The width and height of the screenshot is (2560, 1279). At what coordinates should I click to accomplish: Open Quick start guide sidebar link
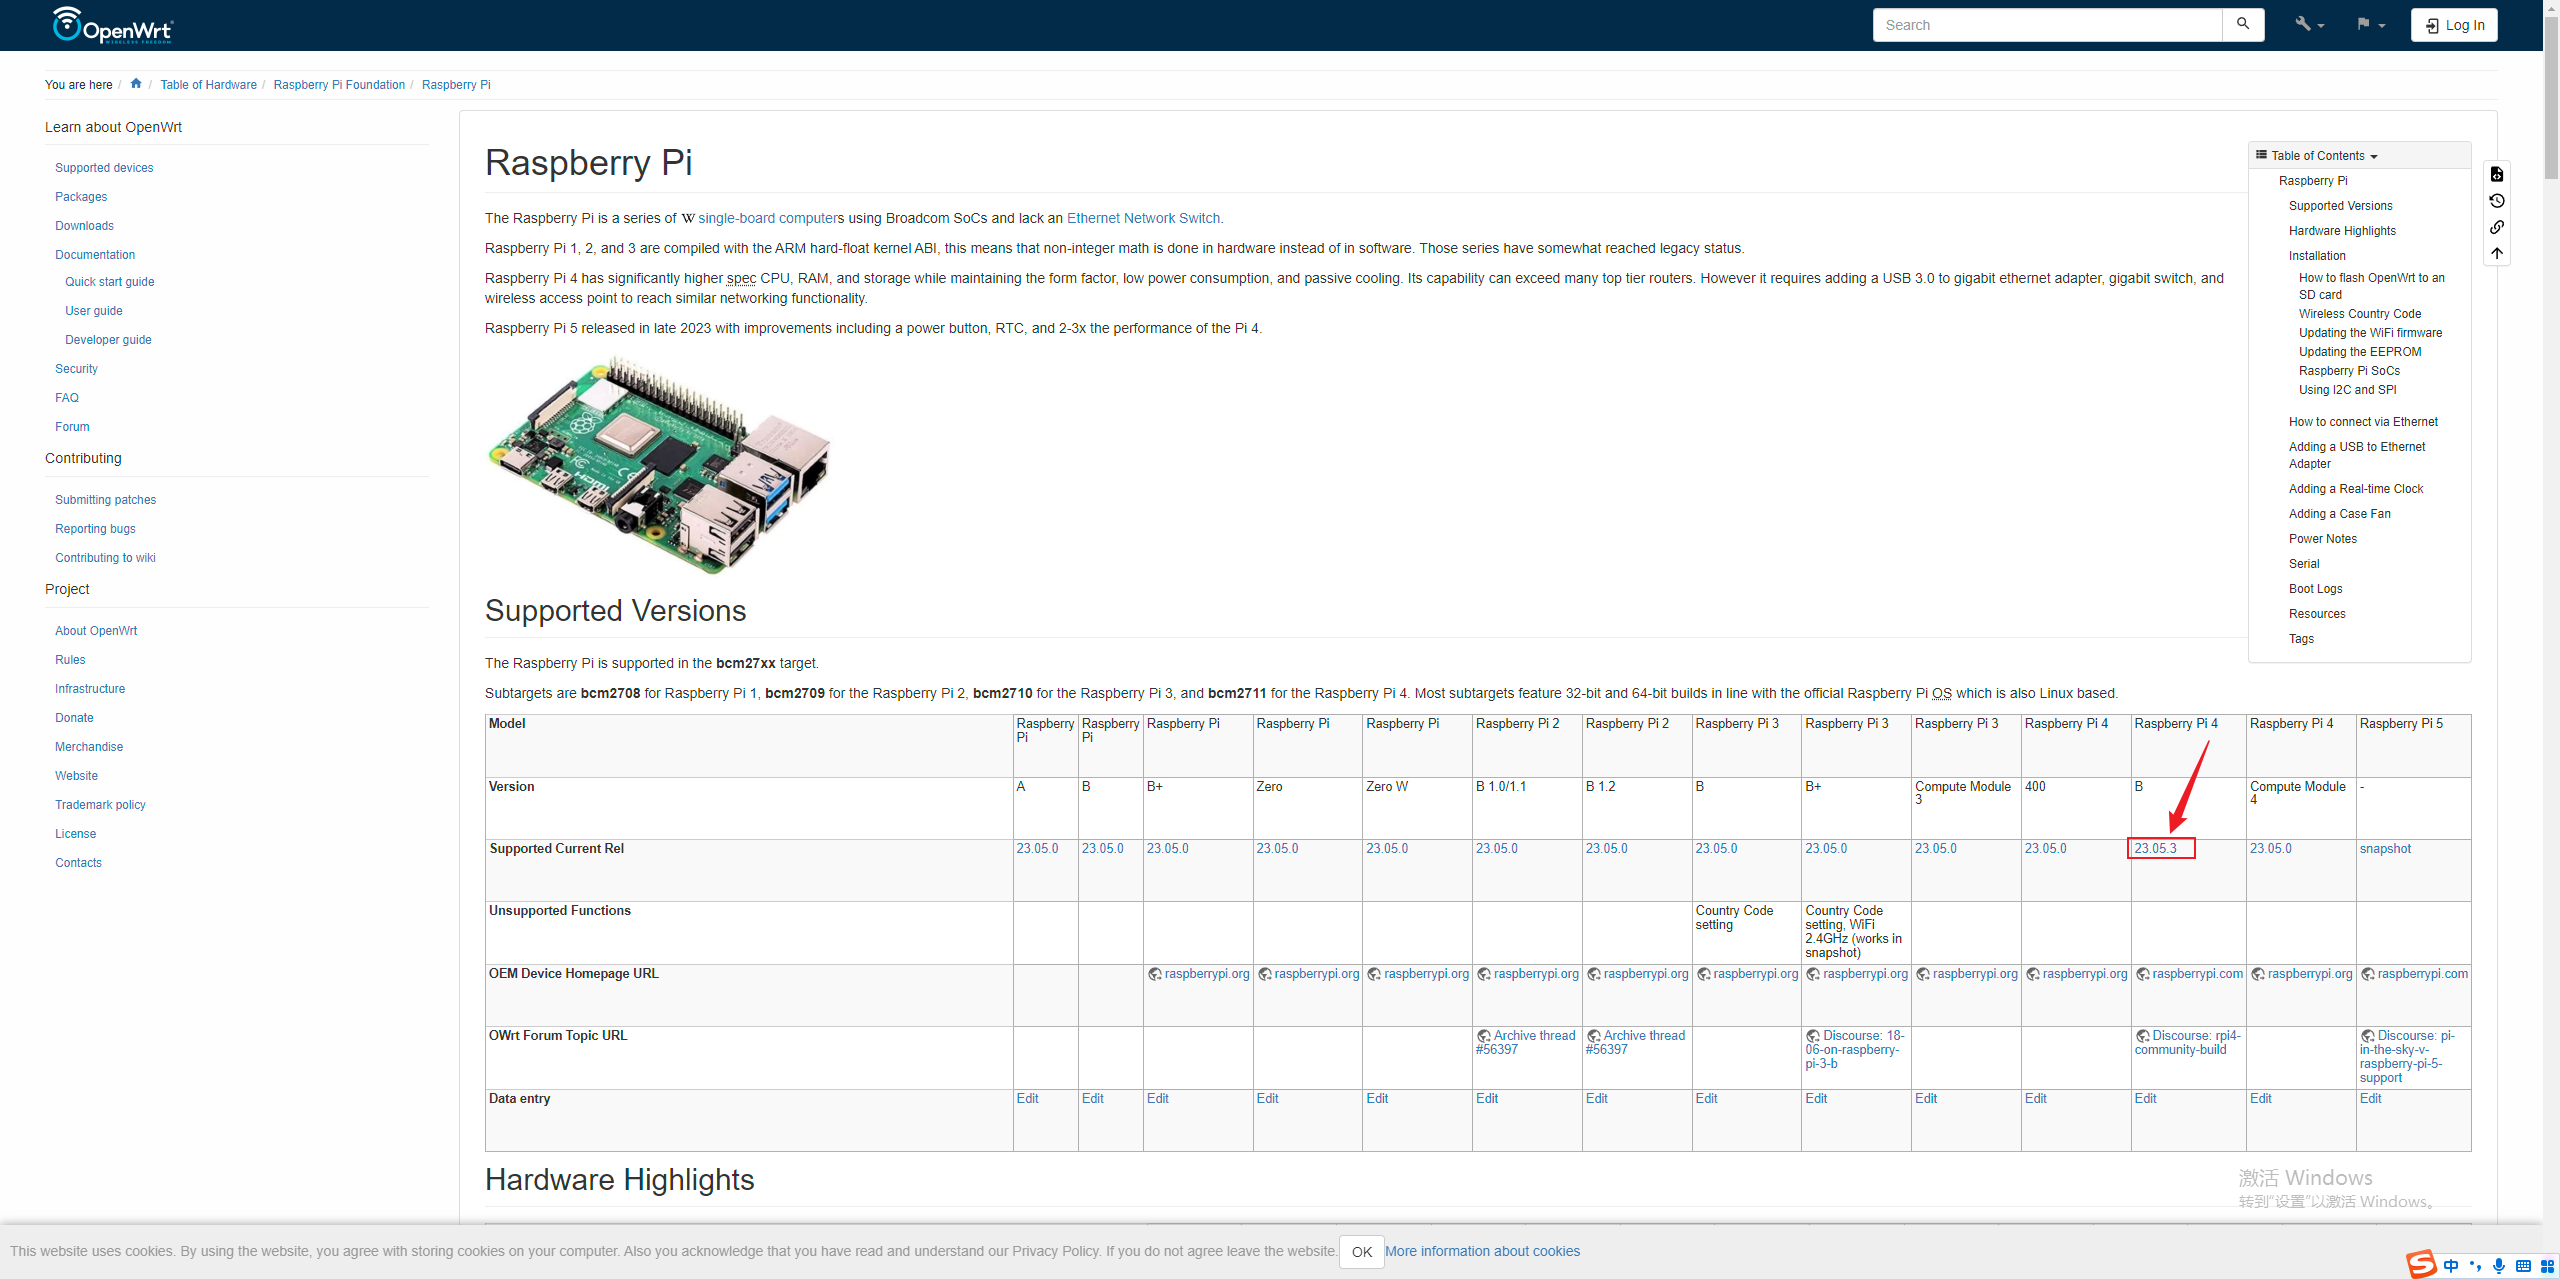(110, 282)
